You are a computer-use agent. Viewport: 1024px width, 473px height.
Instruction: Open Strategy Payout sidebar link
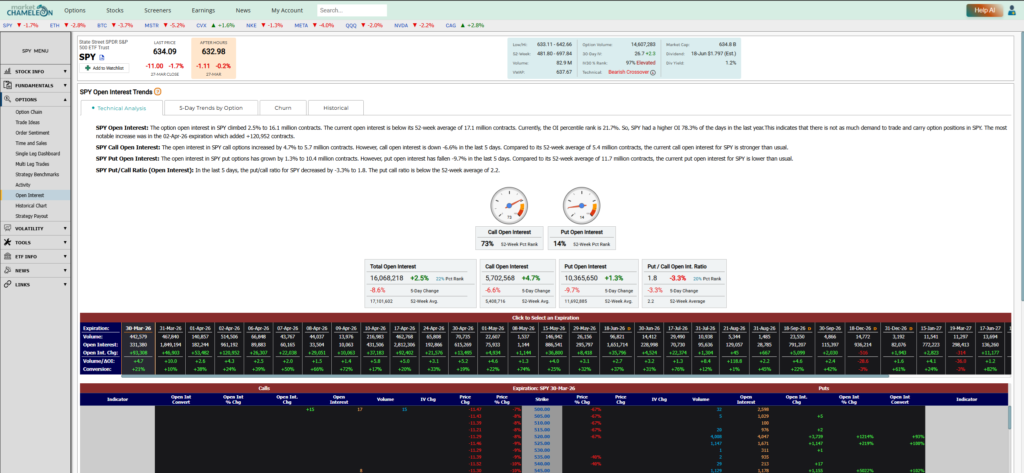coord(31,216)
